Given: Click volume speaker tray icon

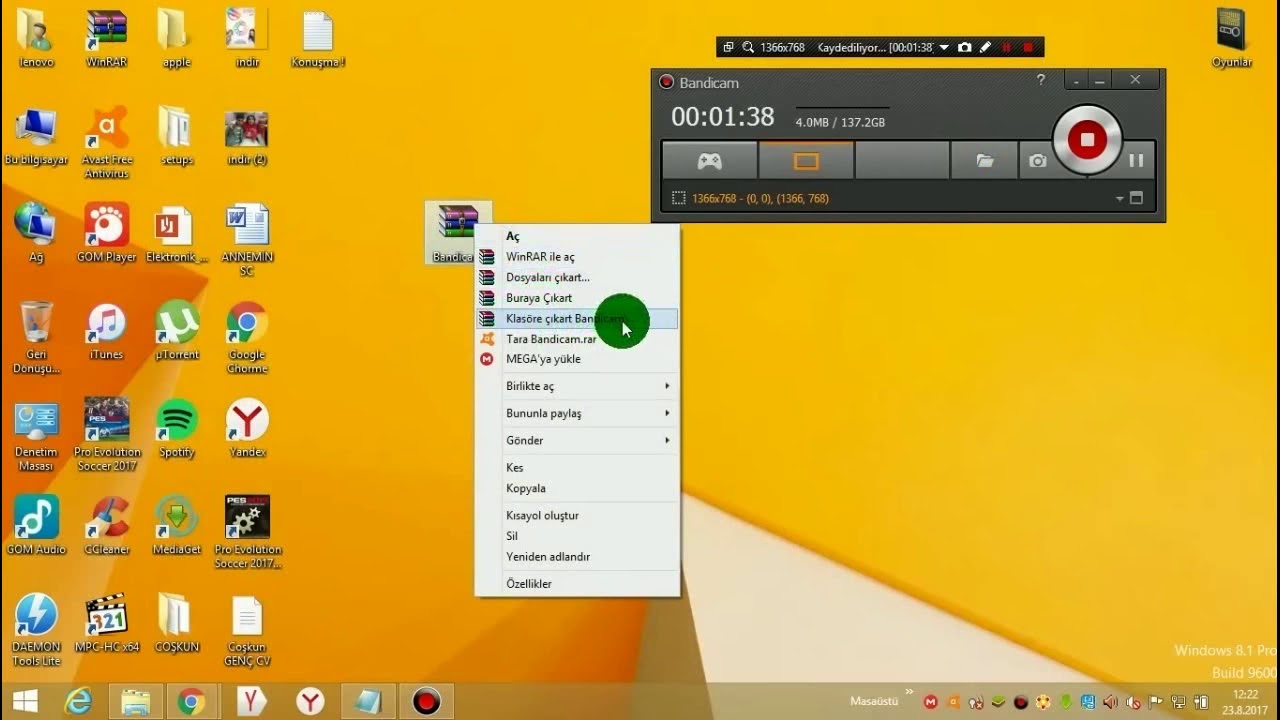Looking at the screenshot, I should click(x=1109, y=702).
